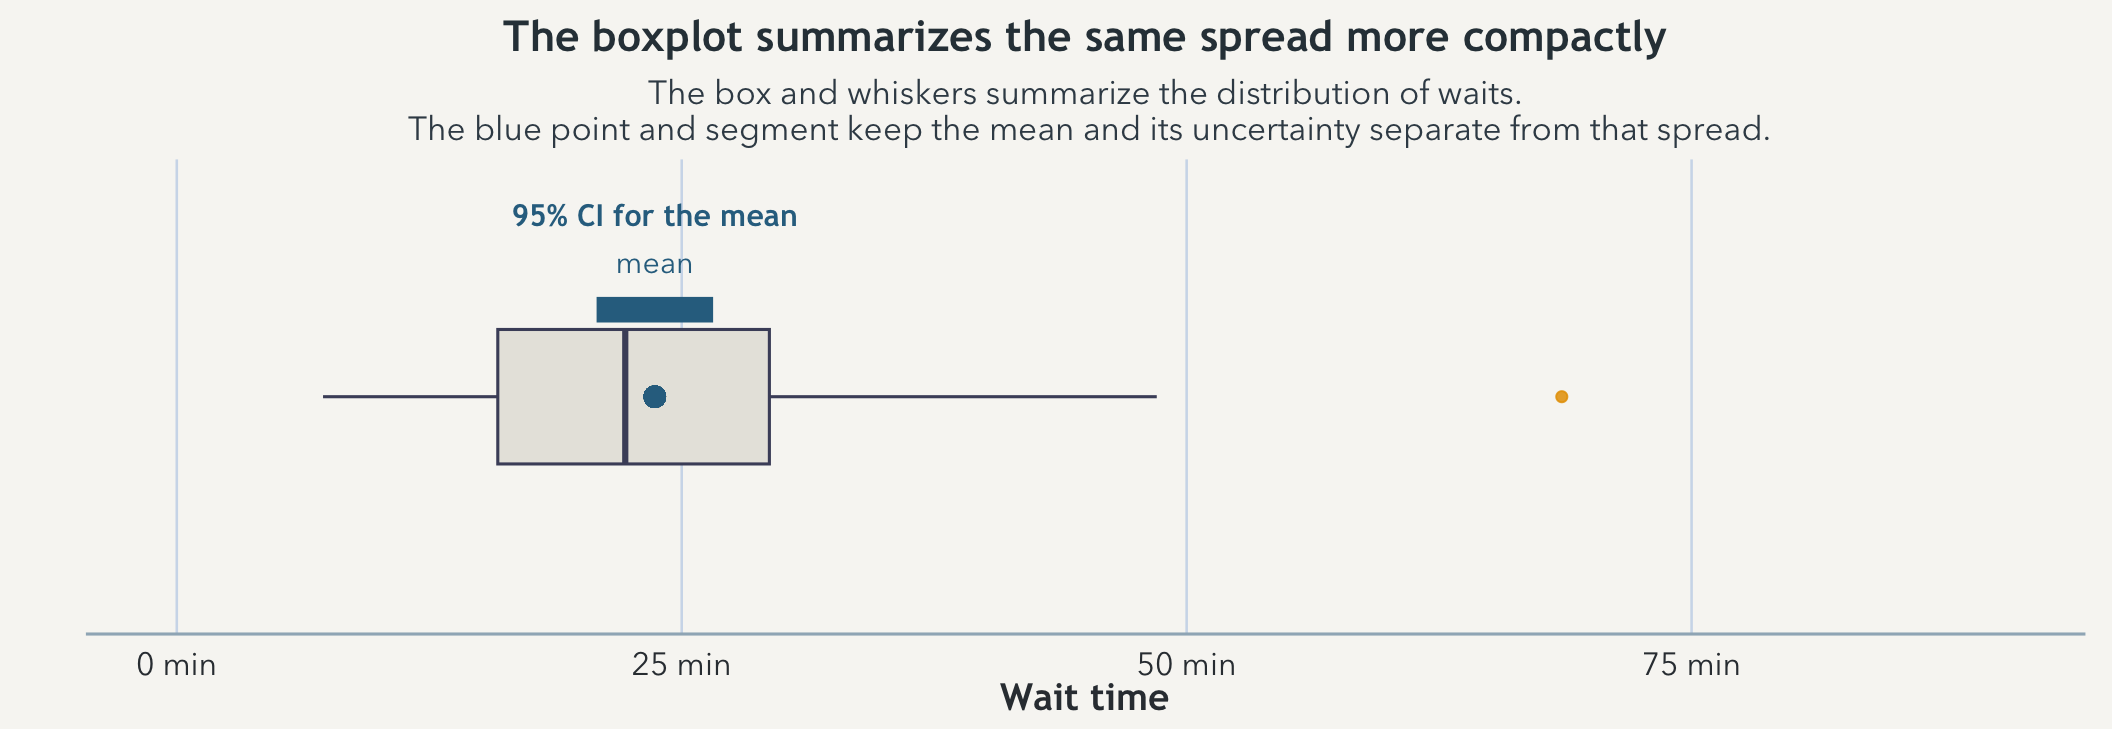
Task: Click the subtitle line about box and whiskers
Action: tap(1084, 93)
